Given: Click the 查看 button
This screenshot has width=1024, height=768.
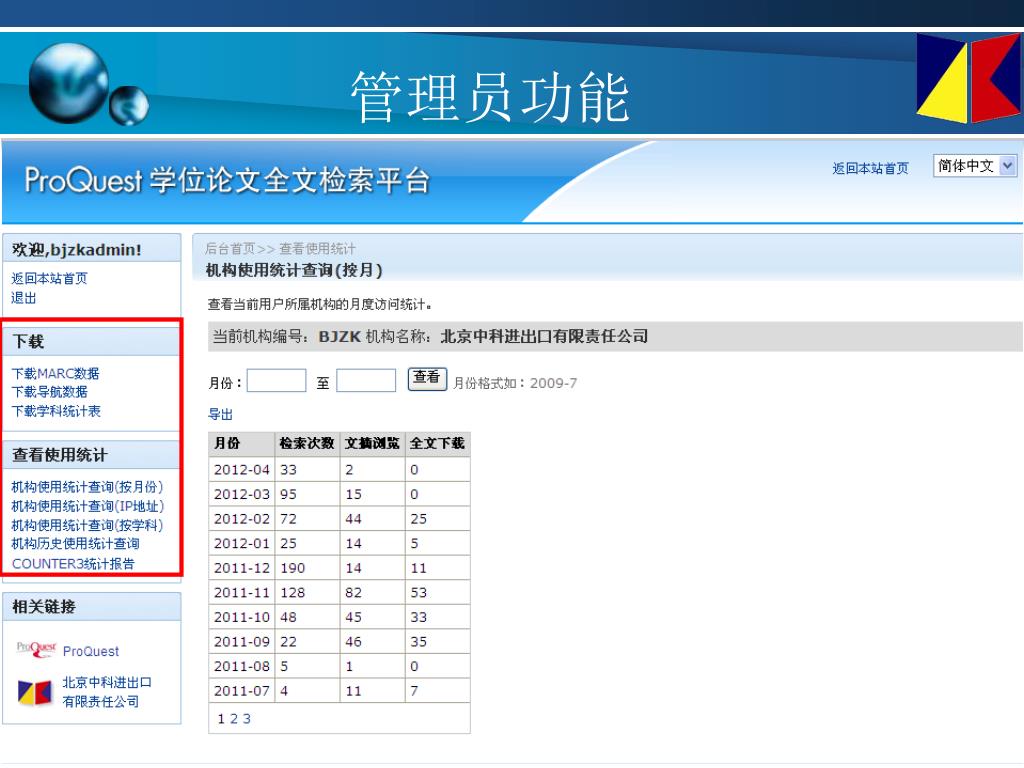Looking at the screenshot, I should coord(427,379).
